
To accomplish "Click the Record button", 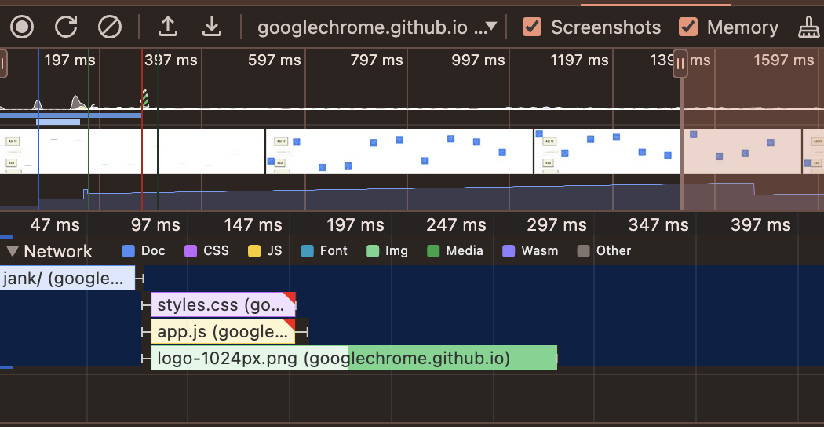I will [22, 27].
